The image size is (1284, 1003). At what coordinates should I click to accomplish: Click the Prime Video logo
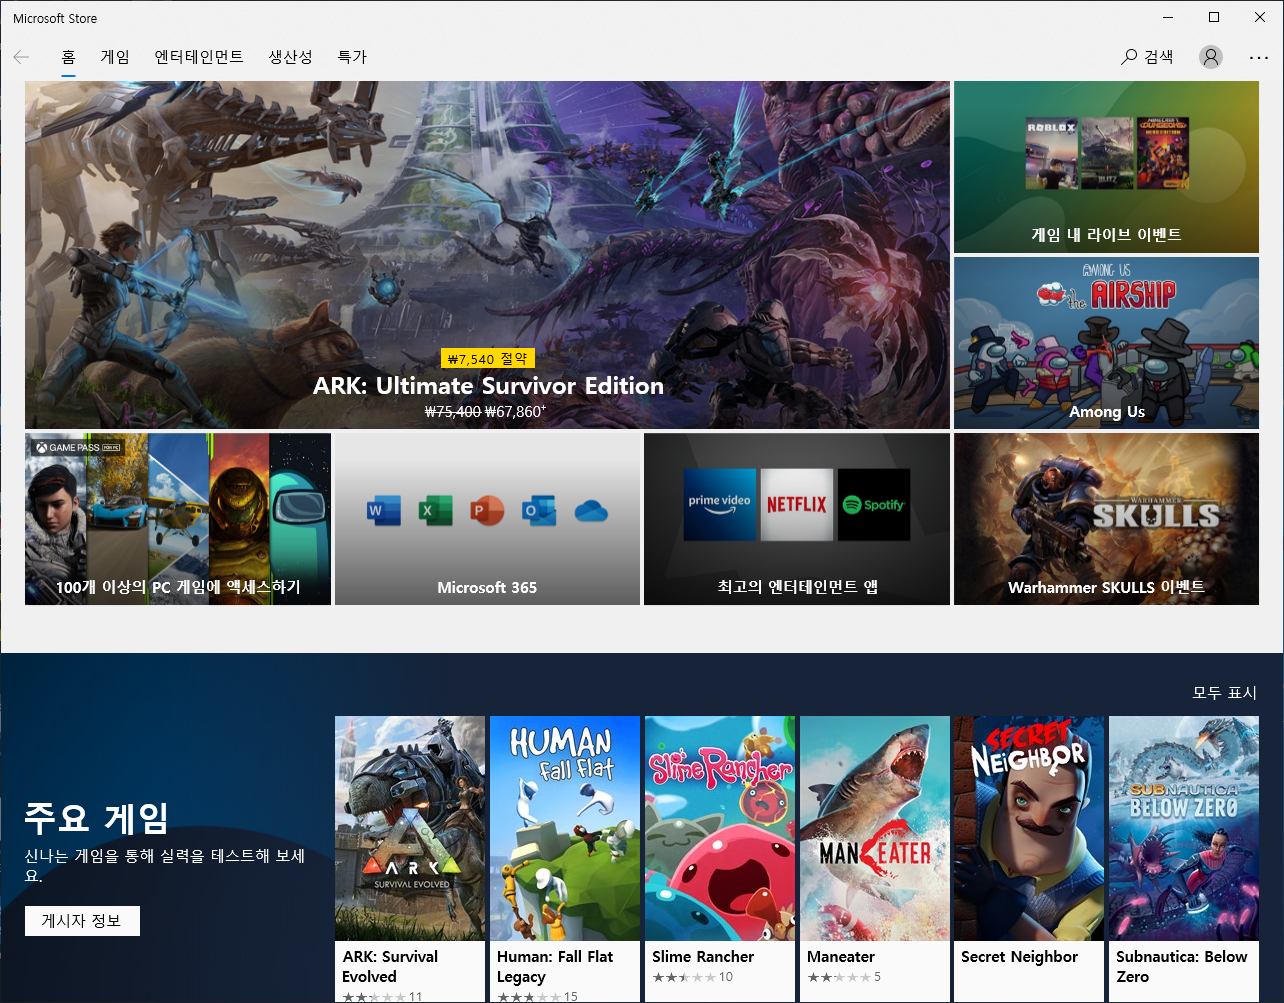720,505
